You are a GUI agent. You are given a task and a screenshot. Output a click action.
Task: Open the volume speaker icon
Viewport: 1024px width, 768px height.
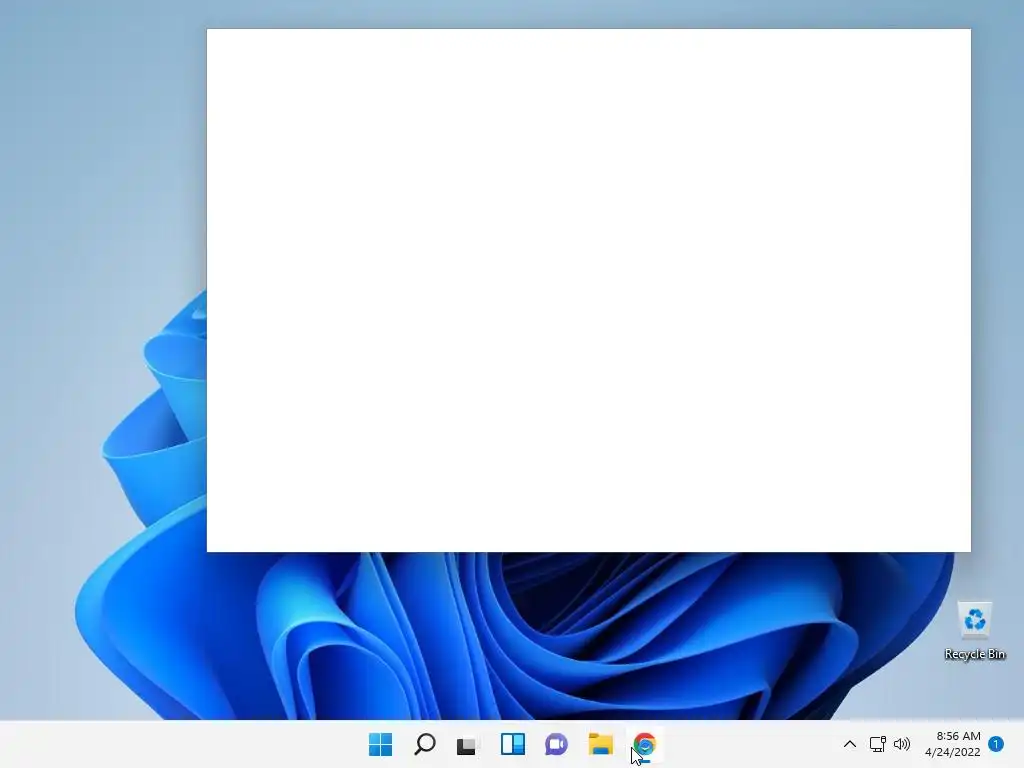[902, 744]
